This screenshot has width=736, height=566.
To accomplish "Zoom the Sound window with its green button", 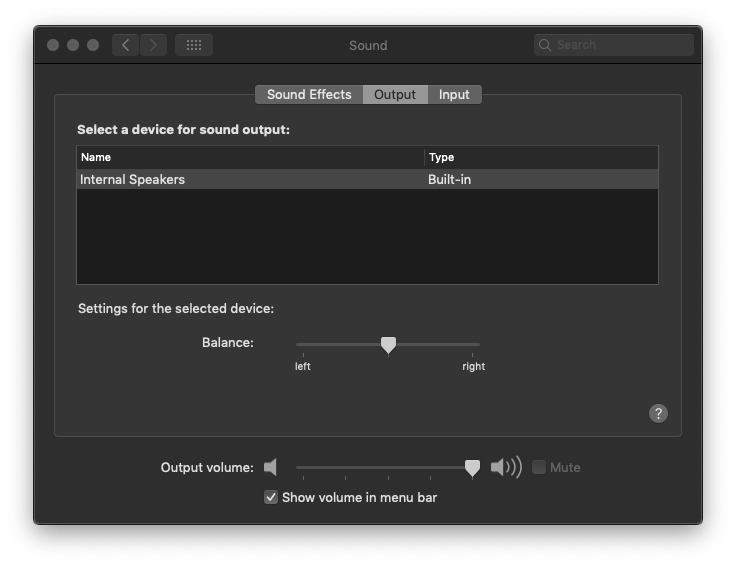I will (93, 45).
